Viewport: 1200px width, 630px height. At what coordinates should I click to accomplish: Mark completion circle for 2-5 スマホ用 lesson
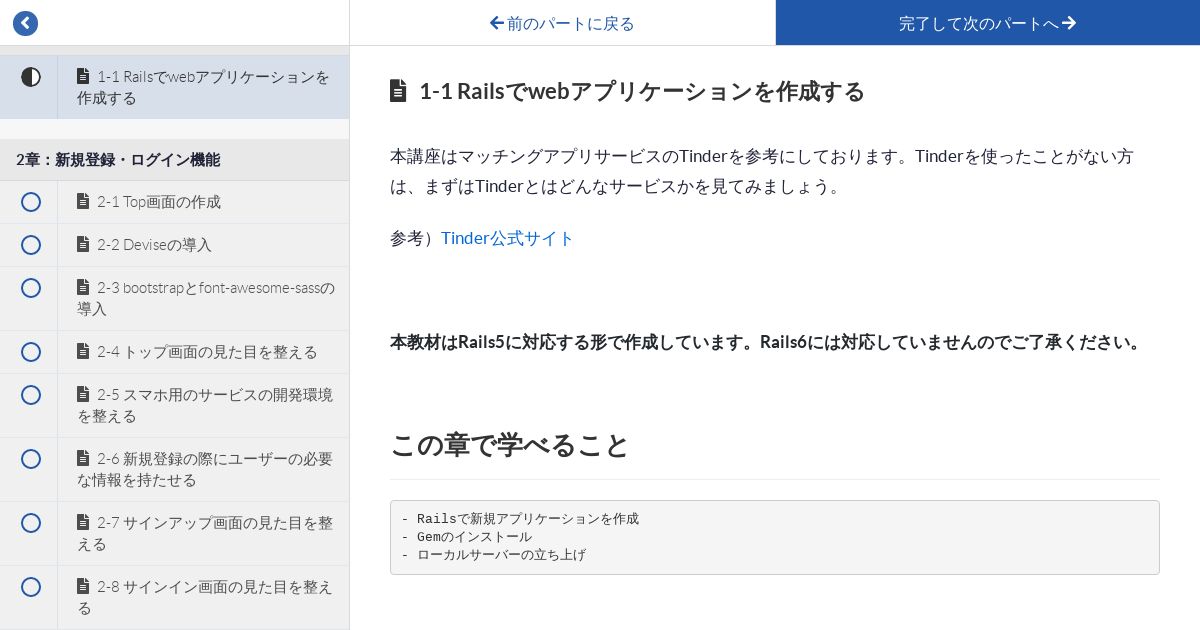pyautogui.click(x=31, y=395)
